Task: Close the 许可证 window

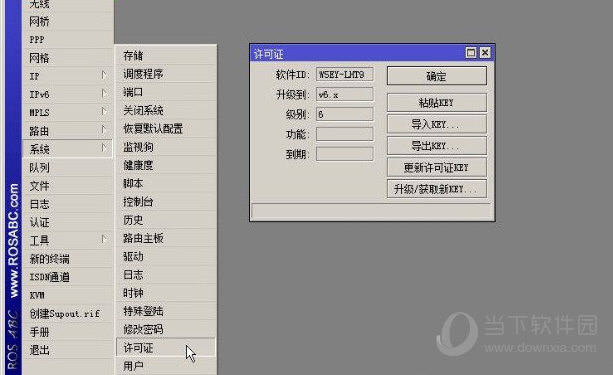Action: point(485,52)
